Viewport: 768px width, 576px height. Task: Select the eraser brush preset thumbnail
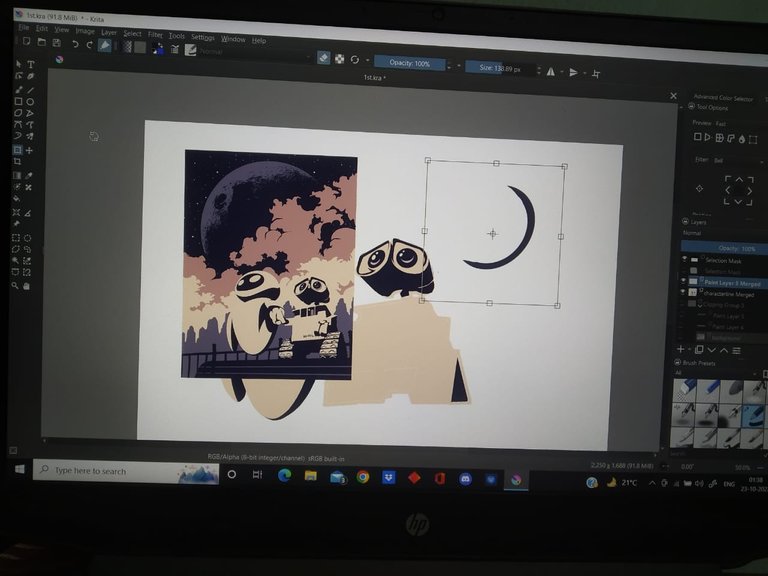click(685, 389)
